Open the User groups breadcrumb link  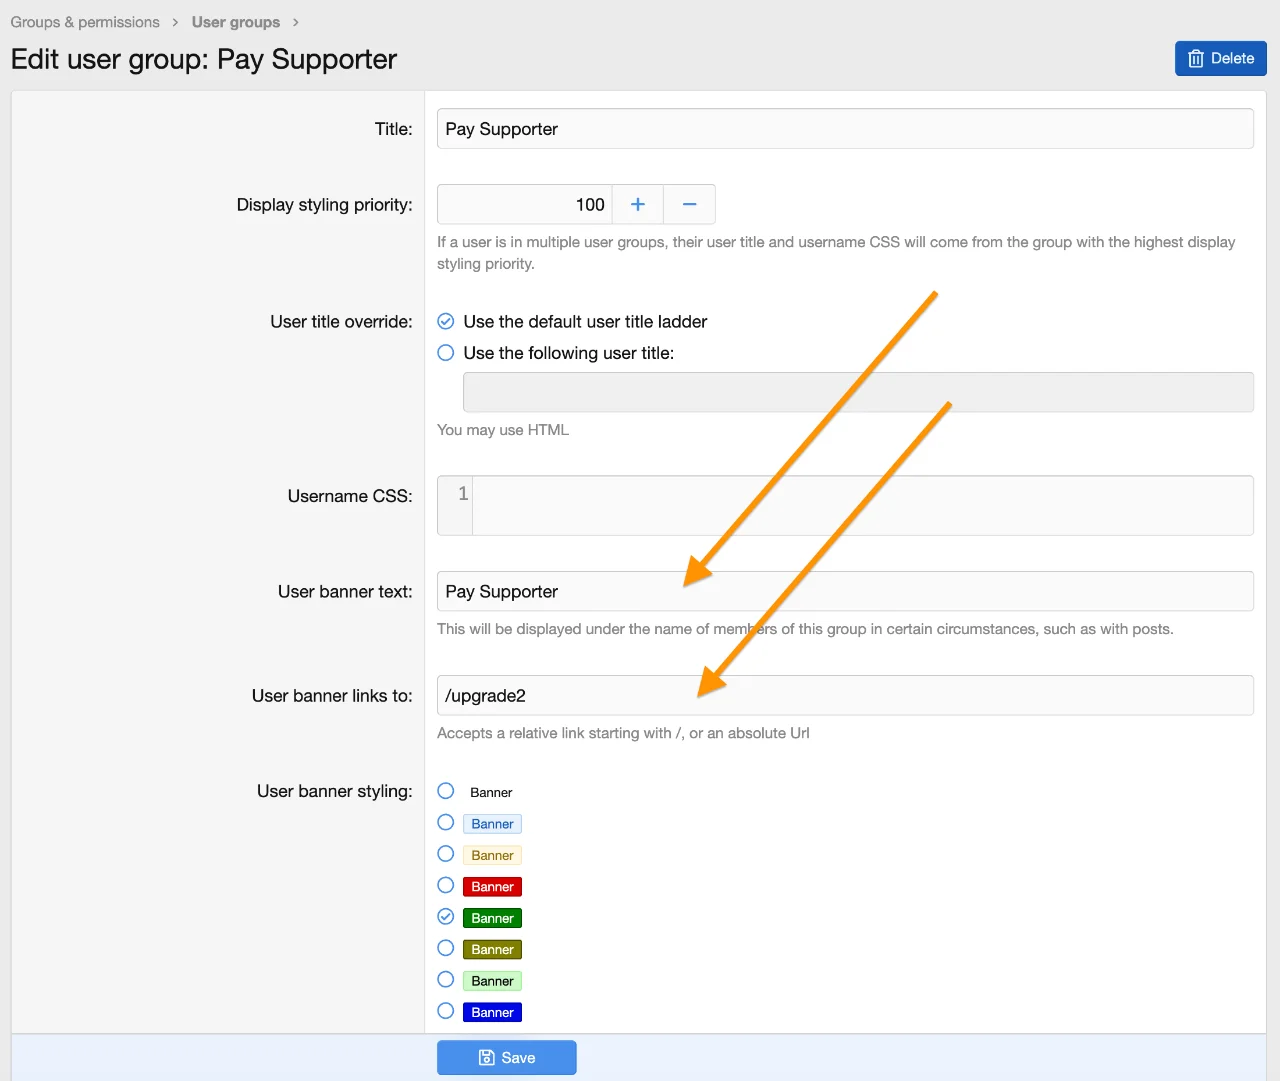pos(236,22)
